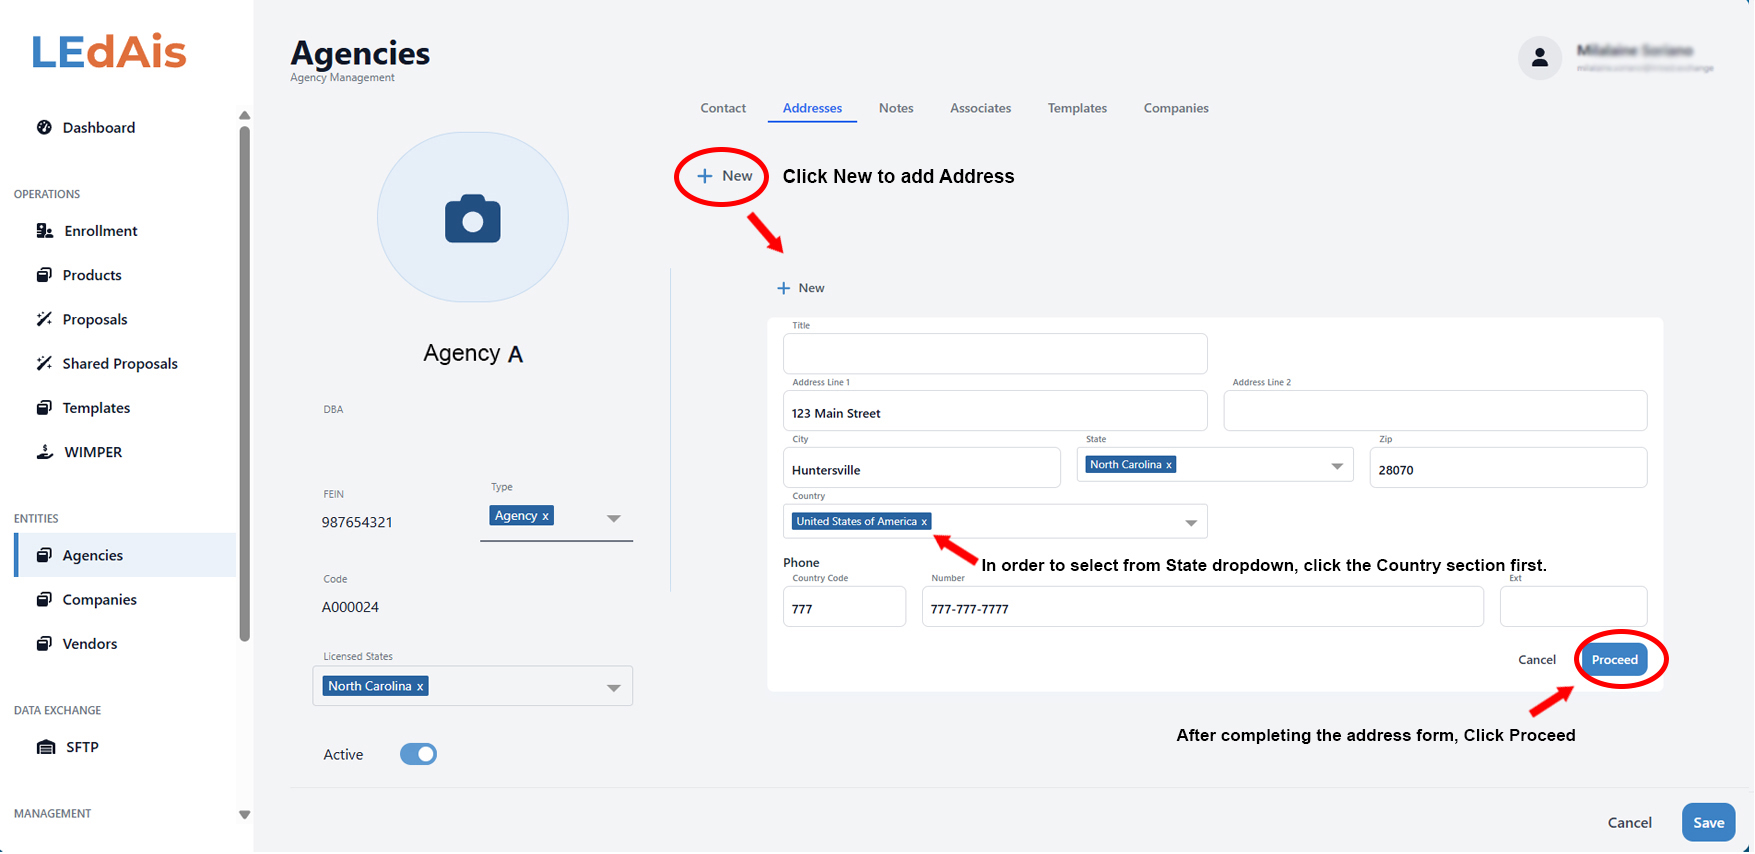This screenshot has height=854, width=1755.
Task: Click Cancel in the address form
Action: pyautogui.click(x=1537, y=660)
